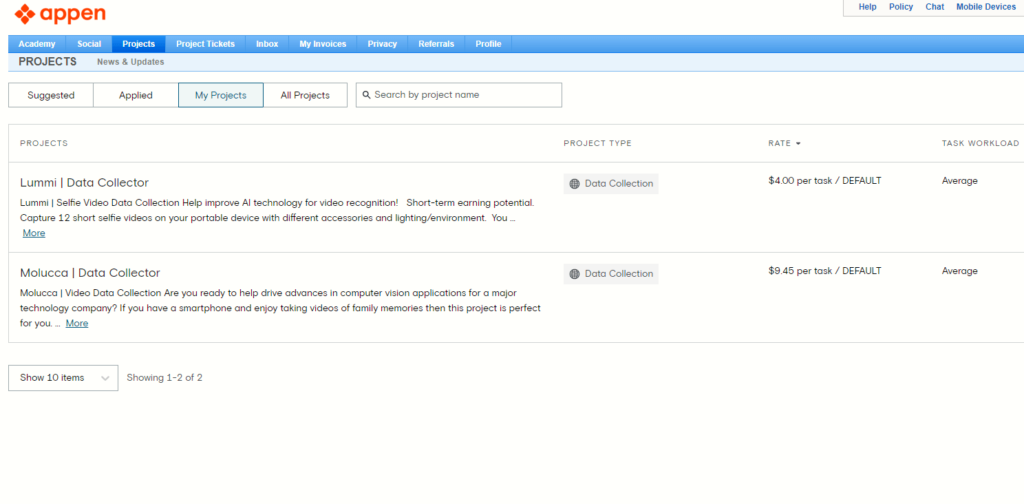Viewport: 1024px width, 504px height.
Task: Focus the Search by project name field
Action: pos(459,95)
